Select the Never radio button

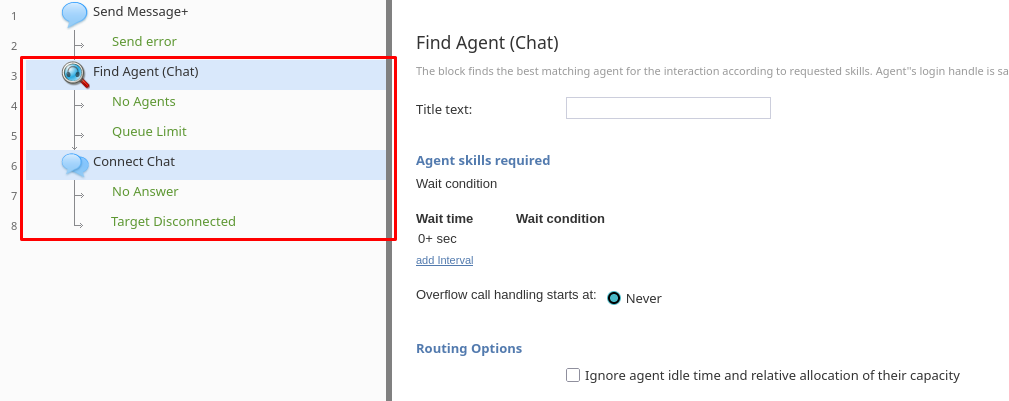click(x=614, y=298)
